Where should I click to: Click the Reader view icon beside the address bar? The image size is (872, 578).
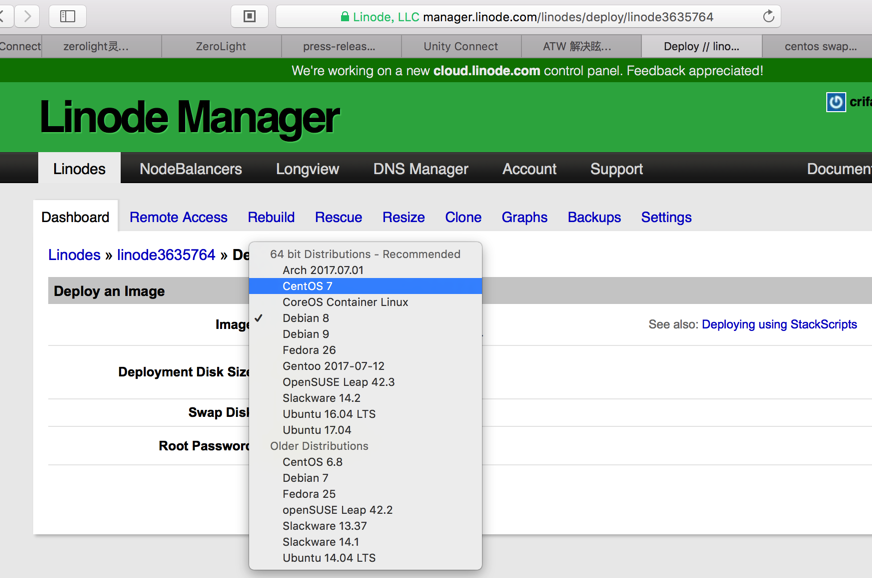(250, 16)
